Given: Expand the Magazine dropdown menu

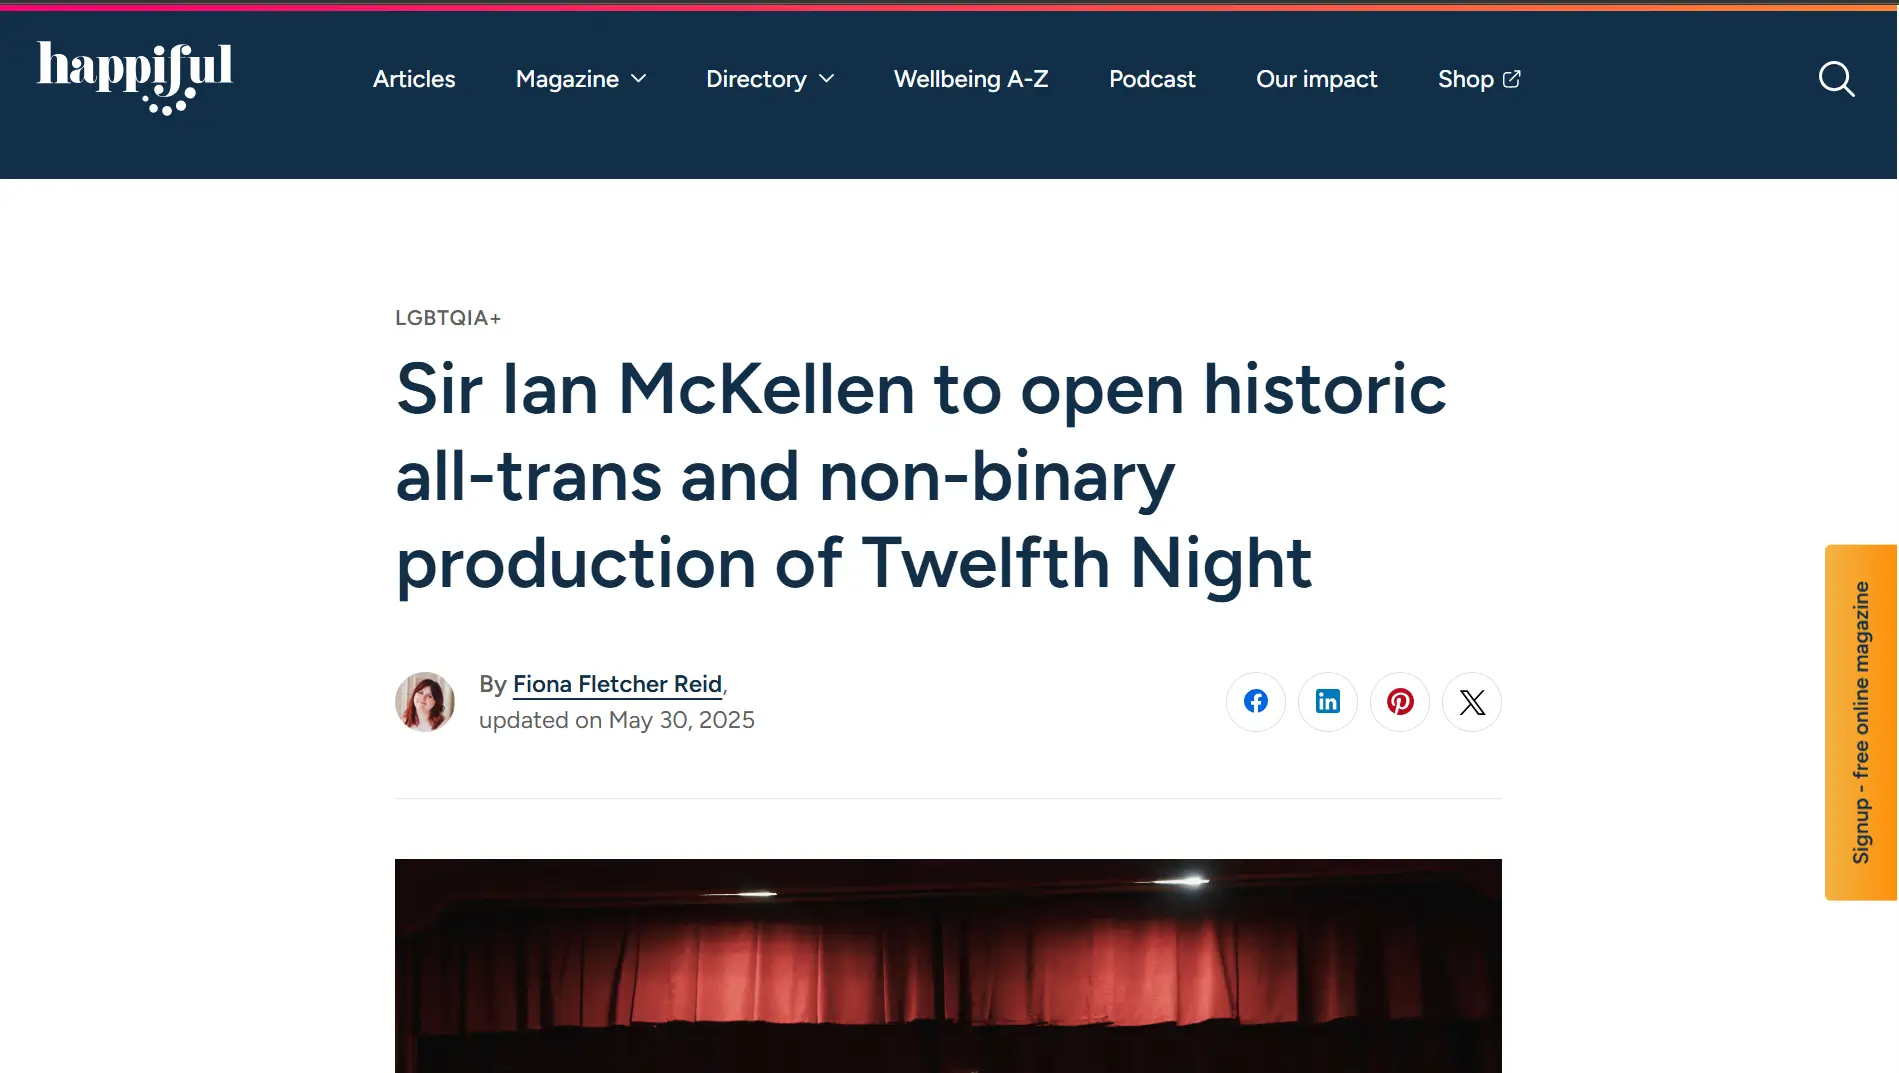Looking at the screenshot, I should (581, 79).
